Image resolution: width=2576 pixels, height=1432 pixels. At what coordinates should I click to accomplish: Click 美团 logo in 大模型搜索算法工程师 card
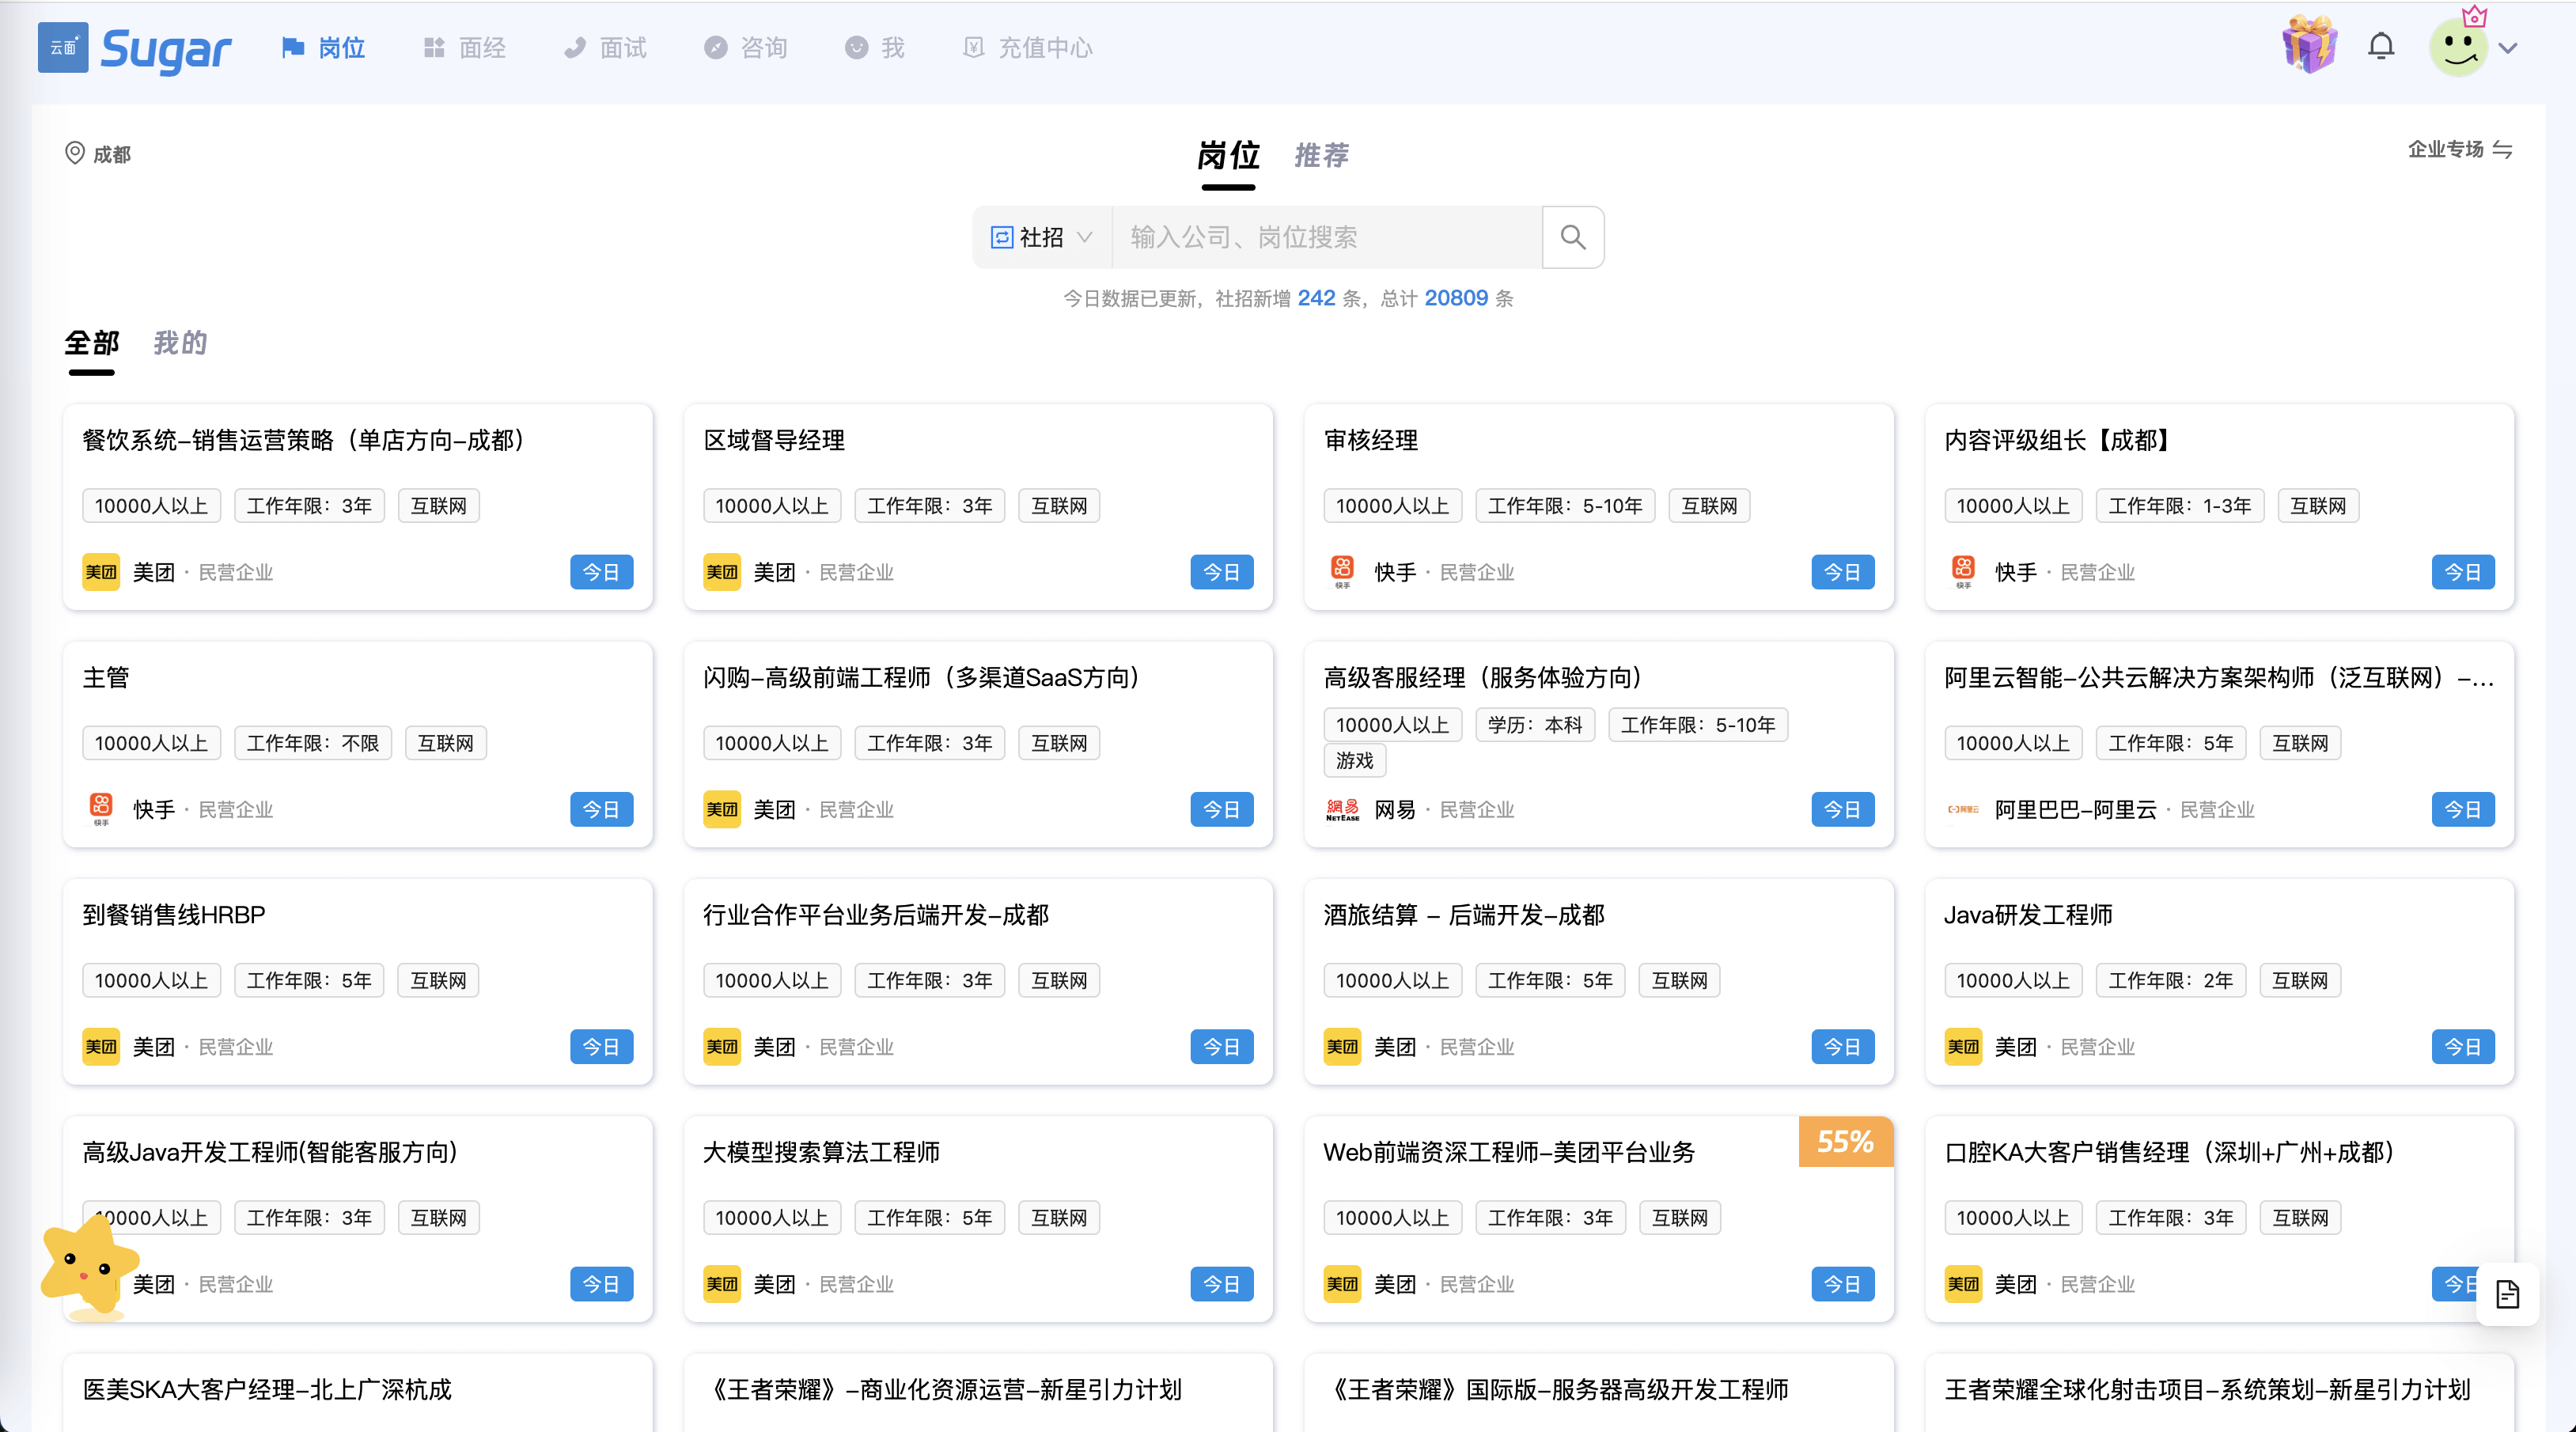(721, 1284)
